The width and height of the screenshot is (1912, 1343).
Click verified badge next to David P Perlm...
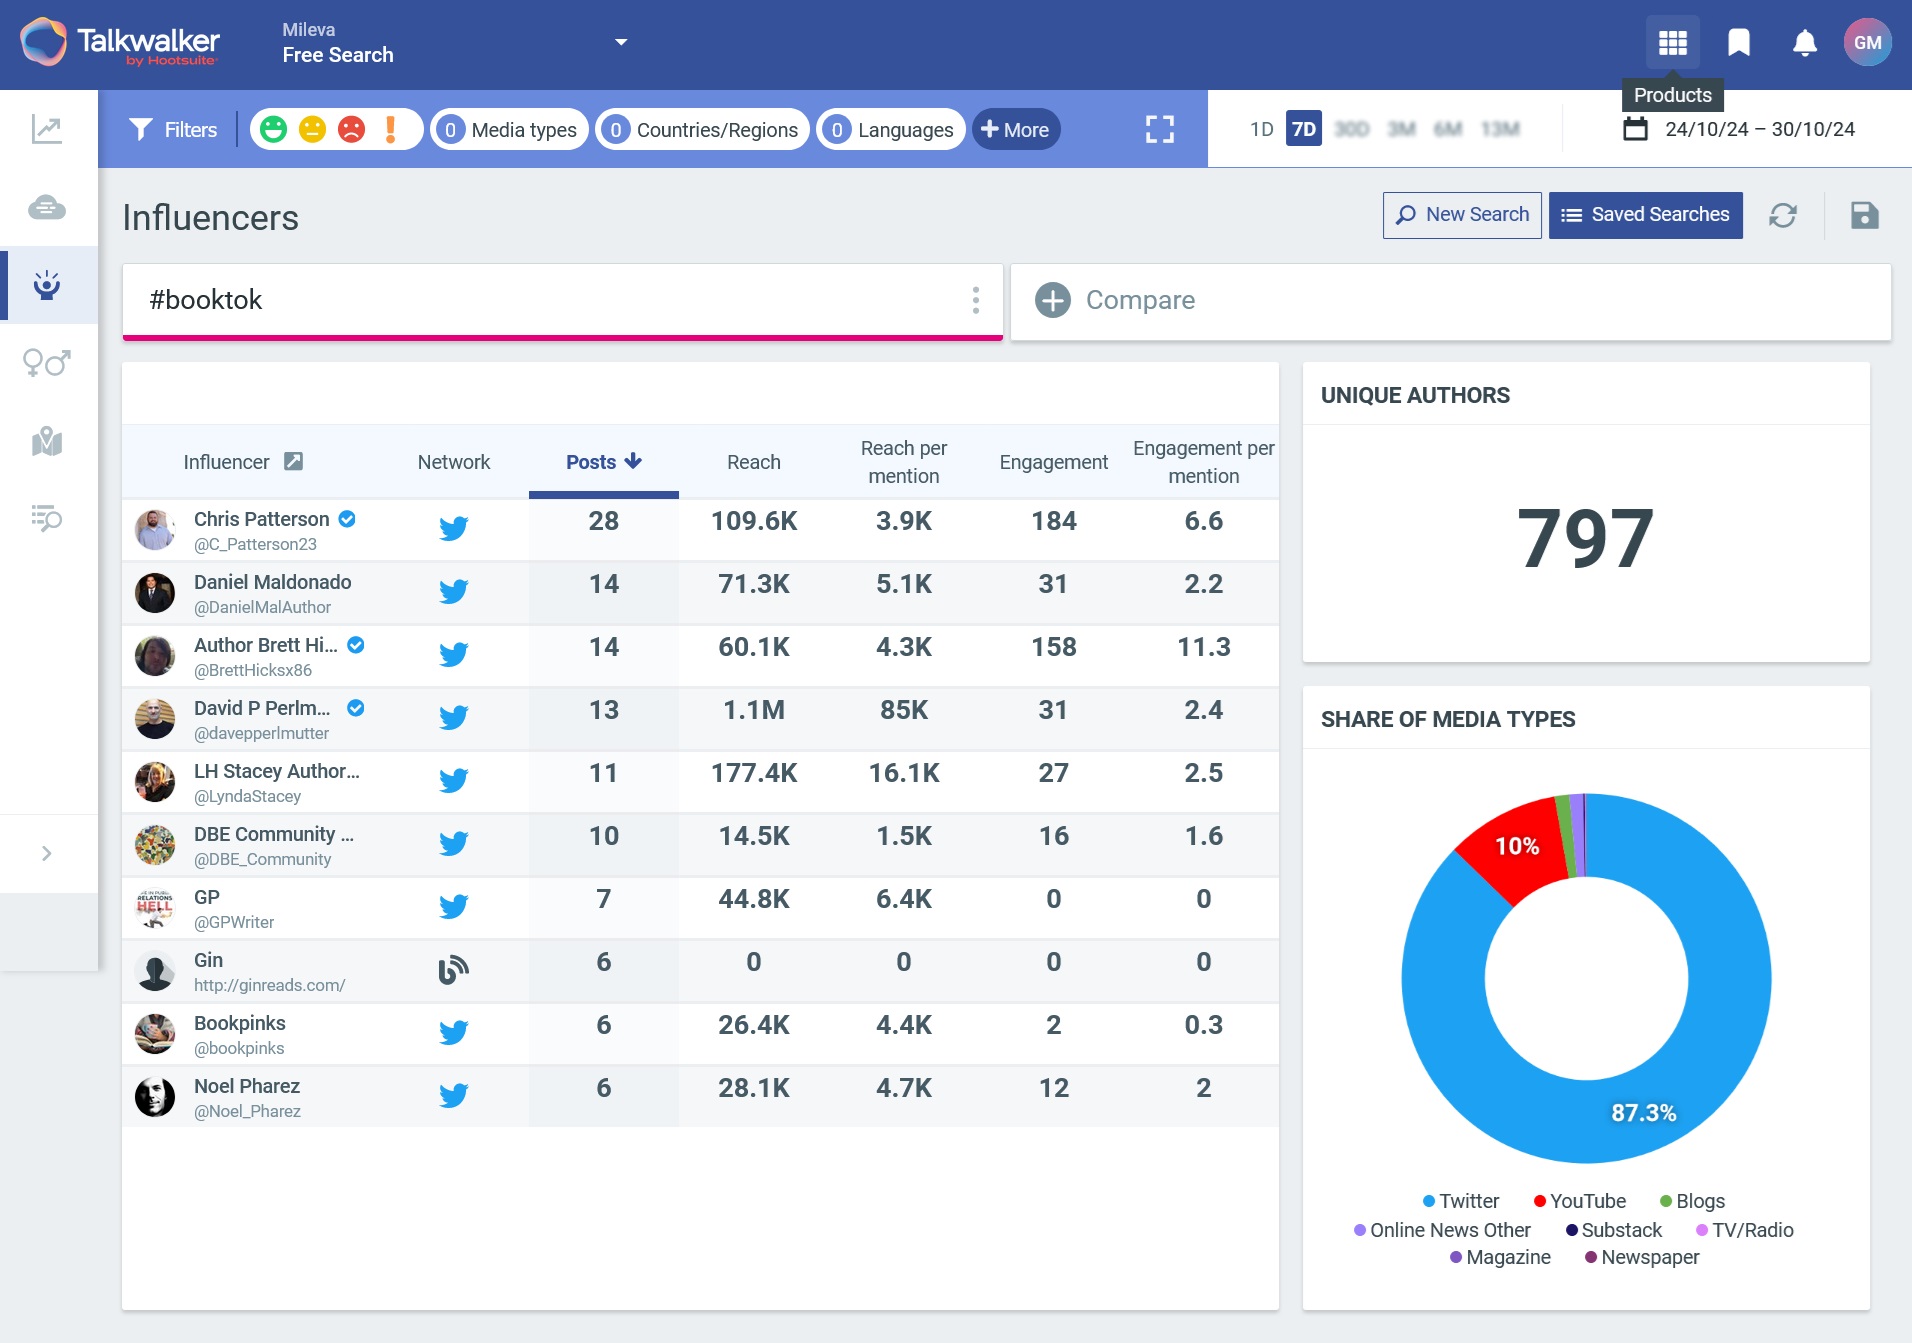click(x=355, y=708)
